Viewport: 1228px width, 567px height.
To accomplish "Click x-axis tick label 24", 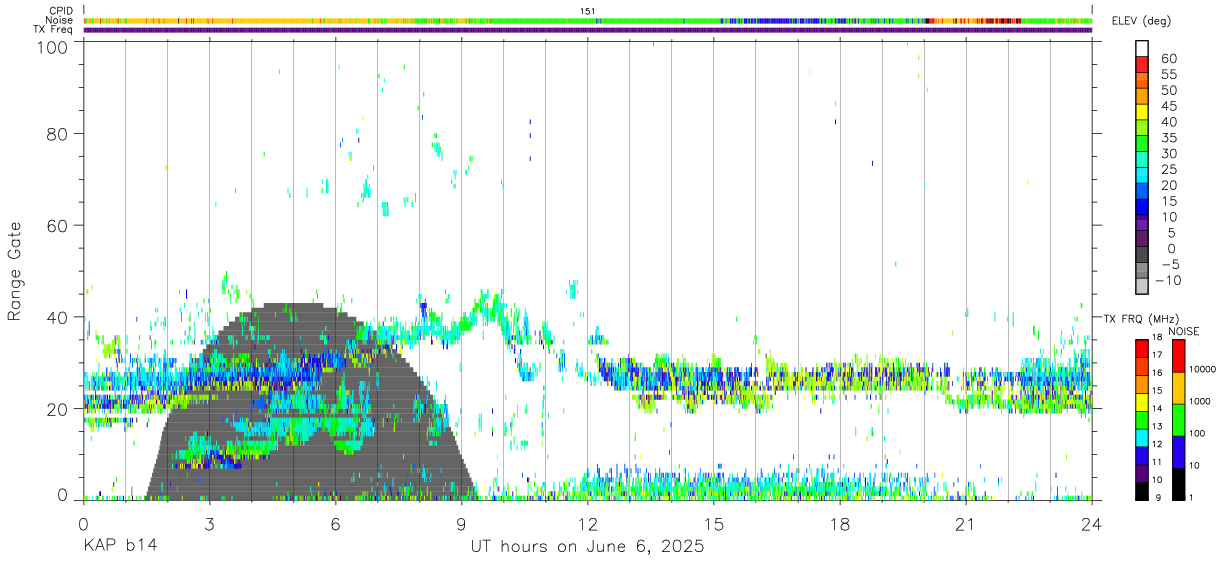I will coord(1092,524).
